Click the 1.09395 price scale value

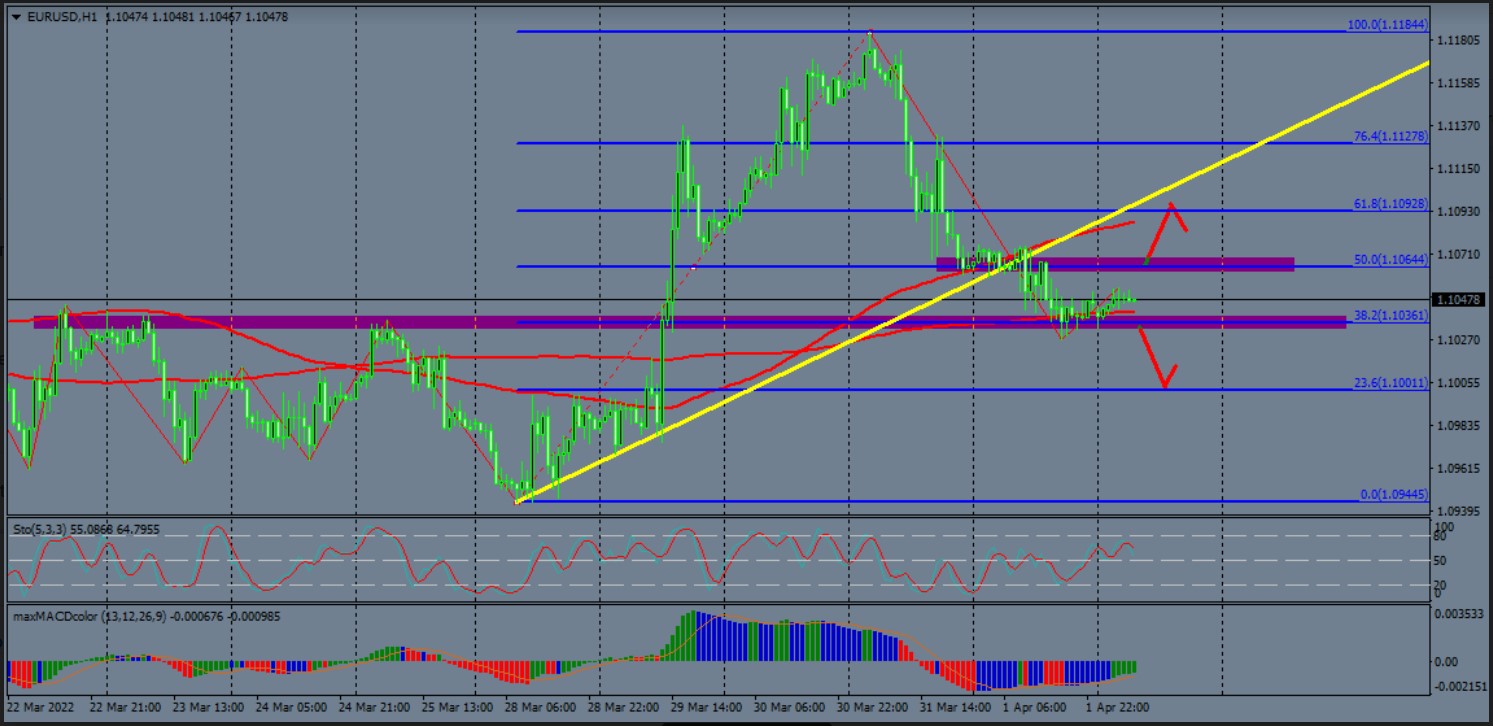pyautogui.click(x=1459, y=512)
